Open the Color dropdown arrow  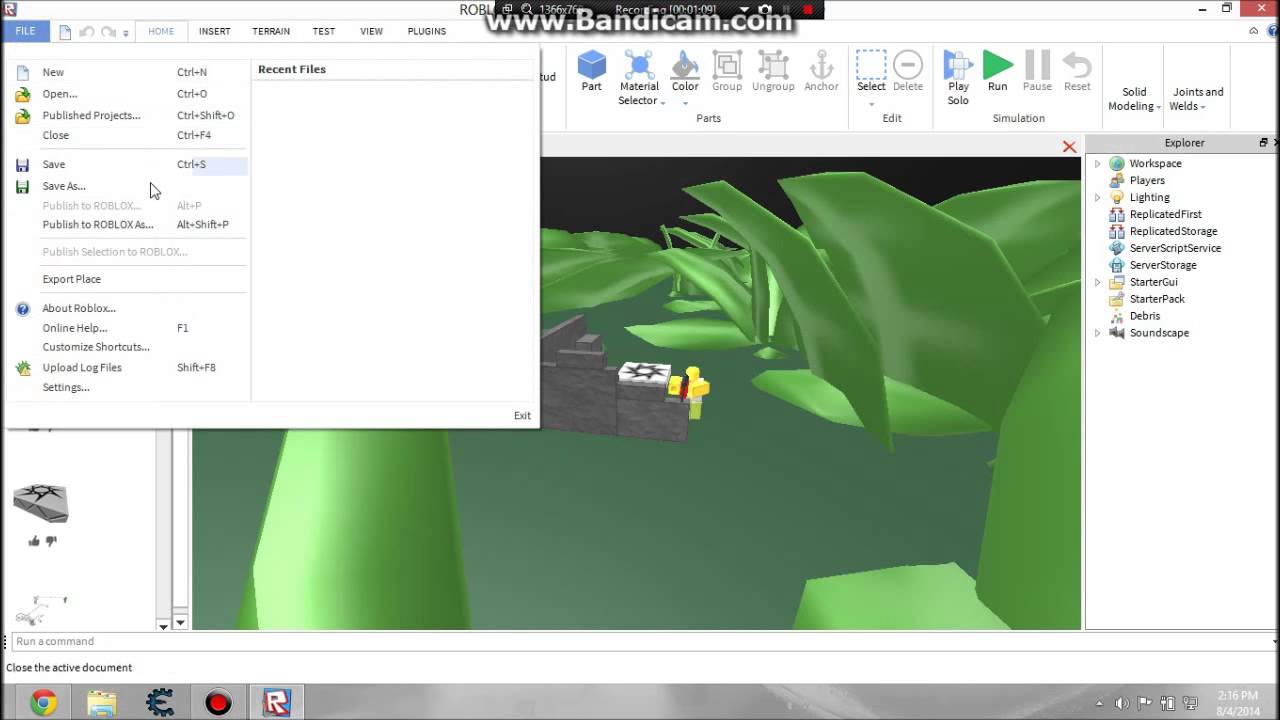pos(685,101)
